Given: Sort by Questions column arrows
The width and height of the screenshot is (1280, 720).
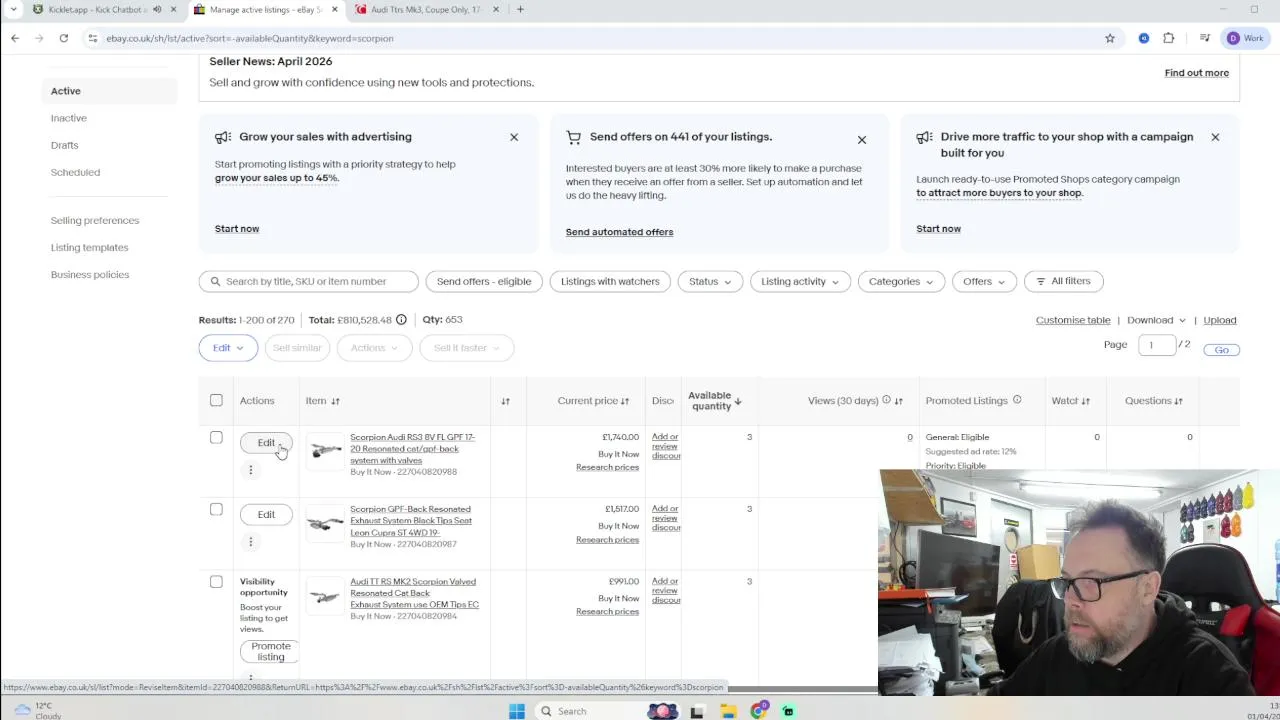Looking at the screenshot, I should click(1178, 401).
